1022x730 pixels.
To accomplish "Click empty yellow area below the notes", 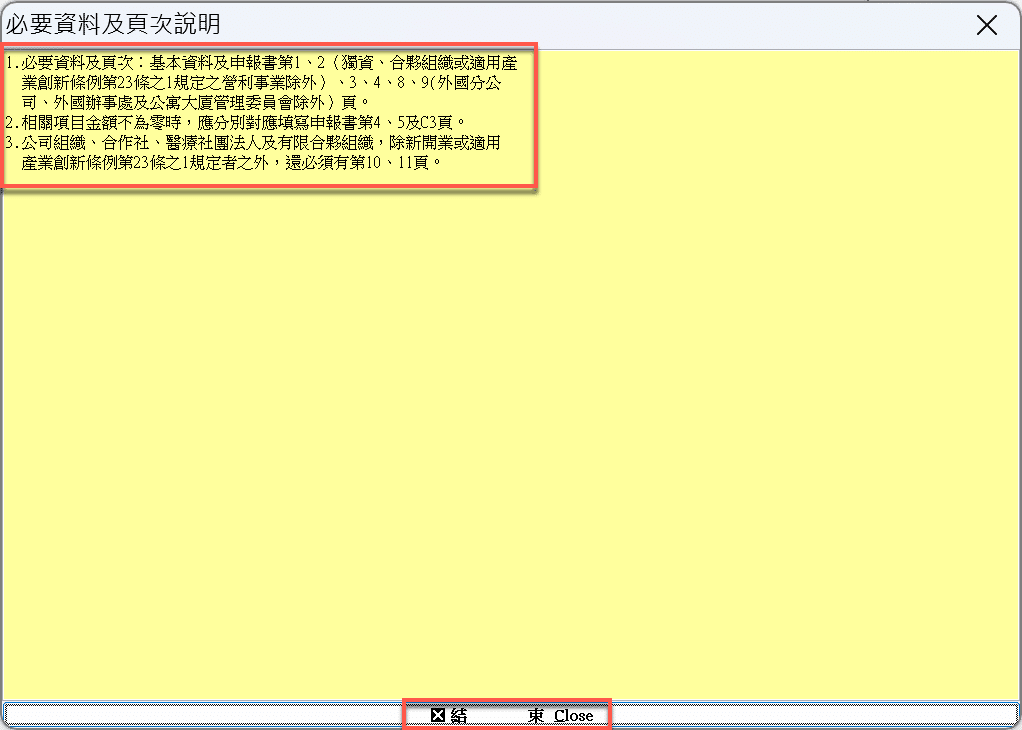I will tap(510, 443).
